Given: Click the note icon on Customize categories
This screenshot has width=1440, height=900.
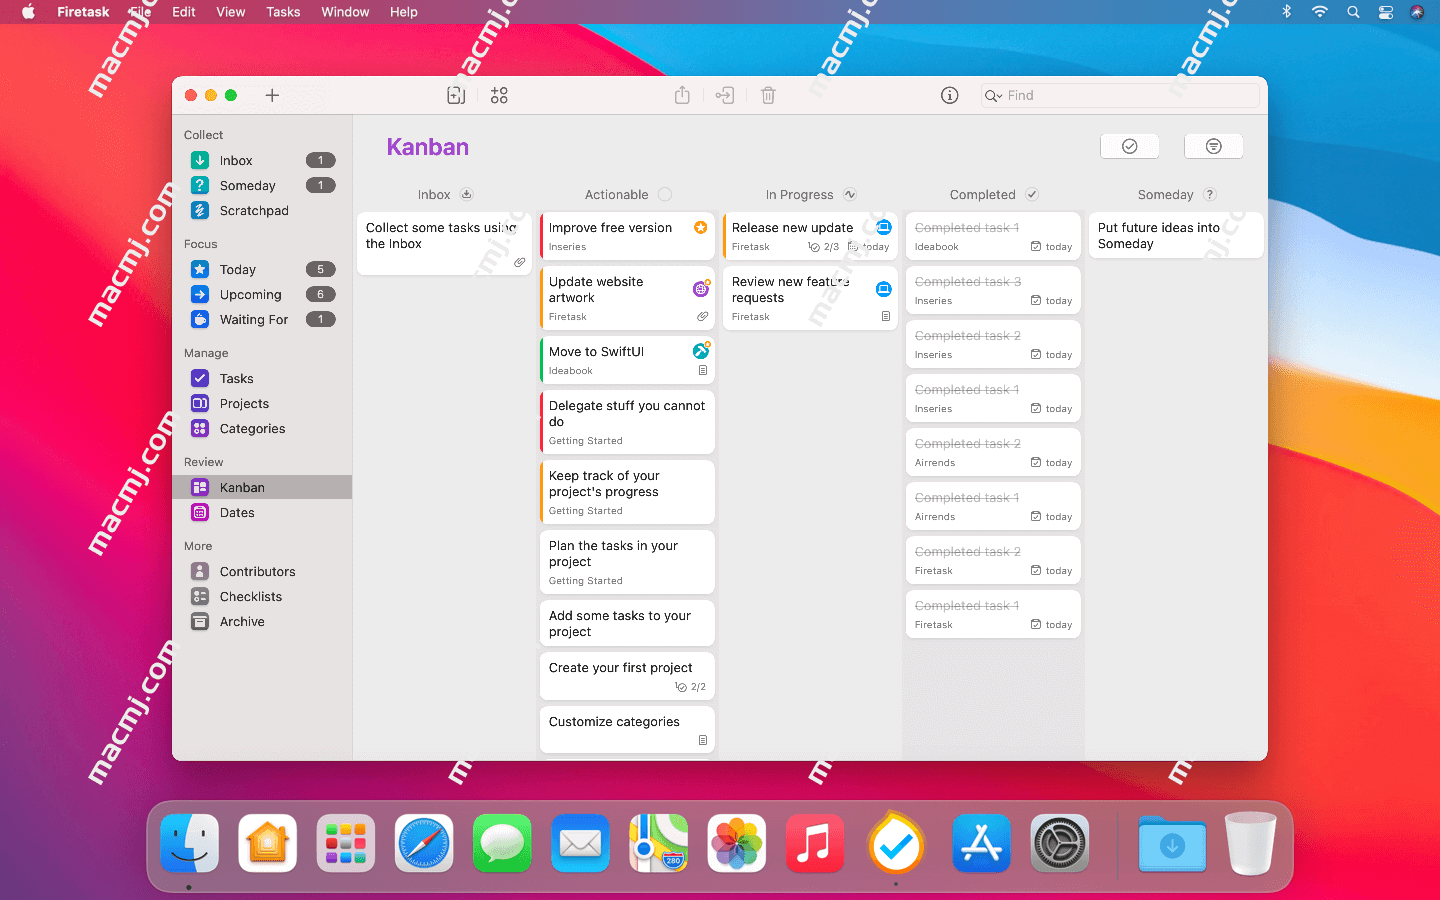Looking at the screenshot, I should [703, 741].
